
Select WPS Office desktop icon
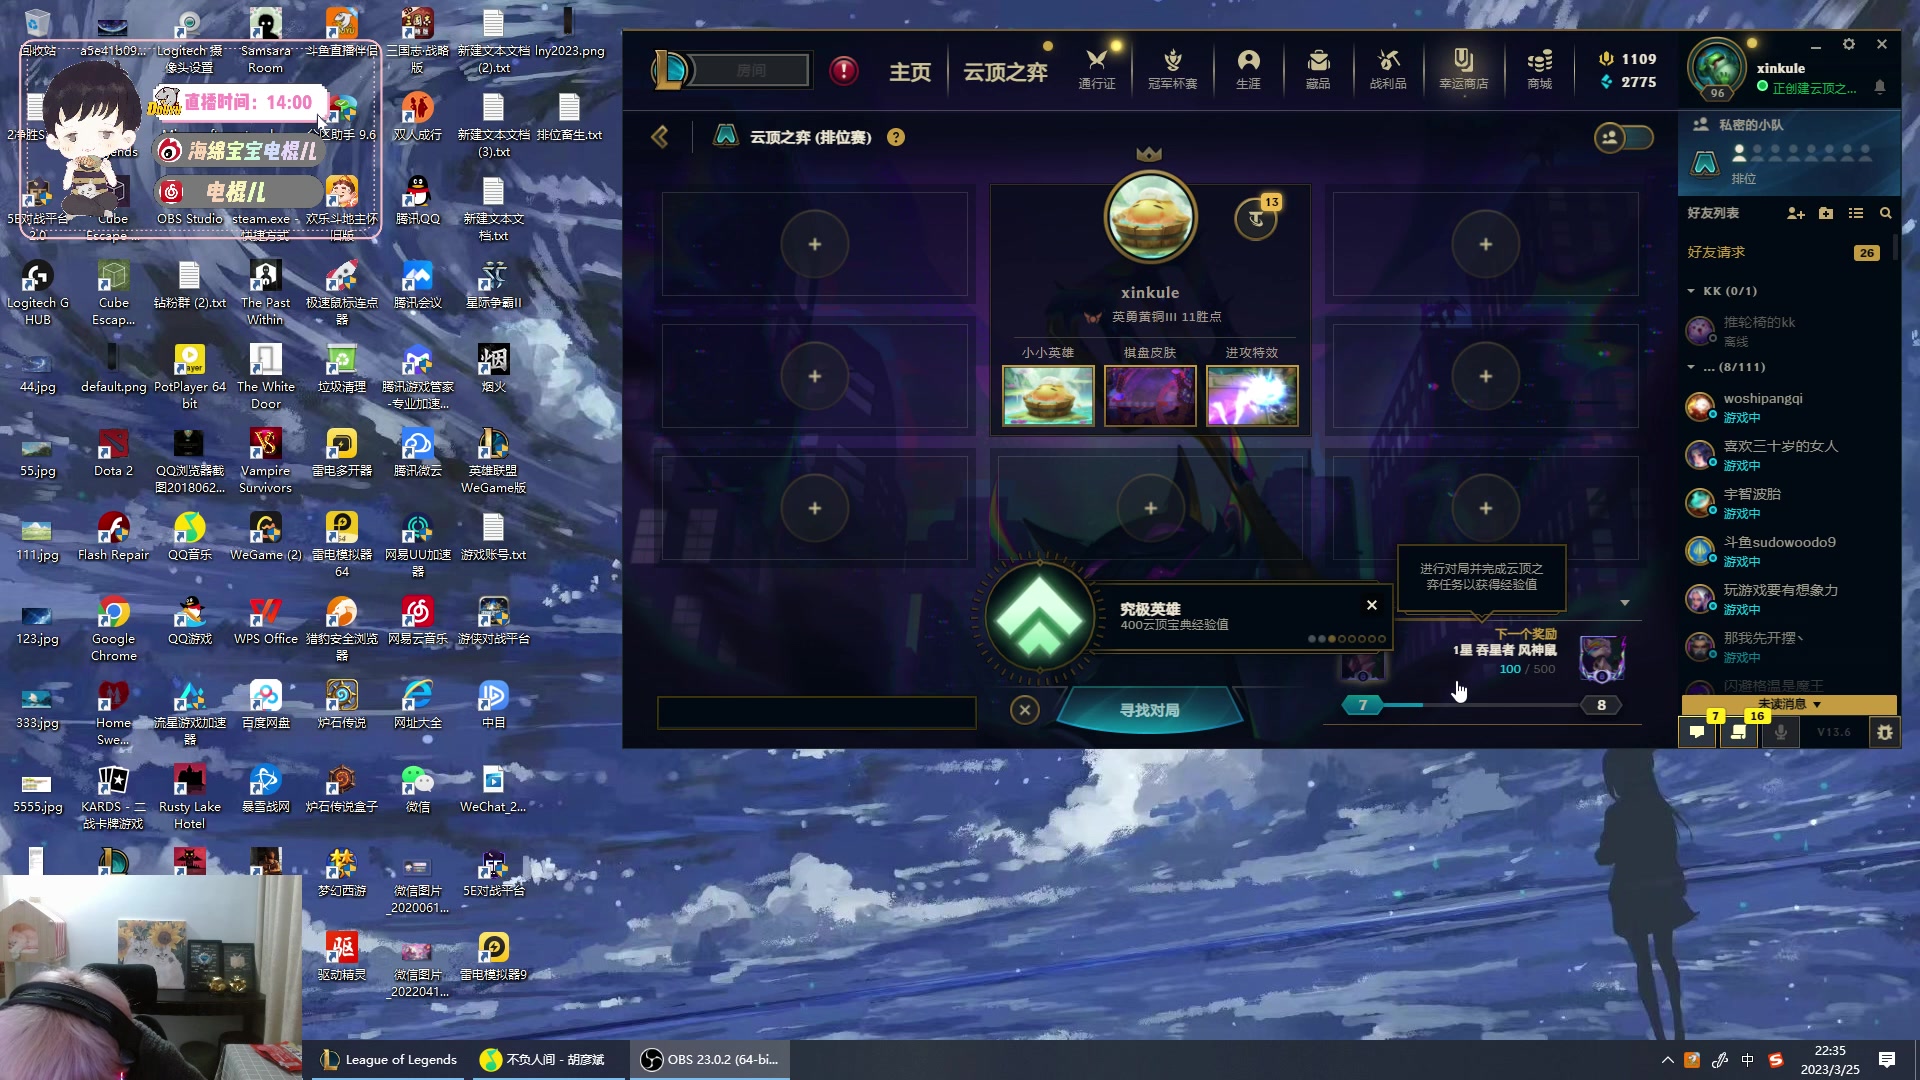point(266,621)
